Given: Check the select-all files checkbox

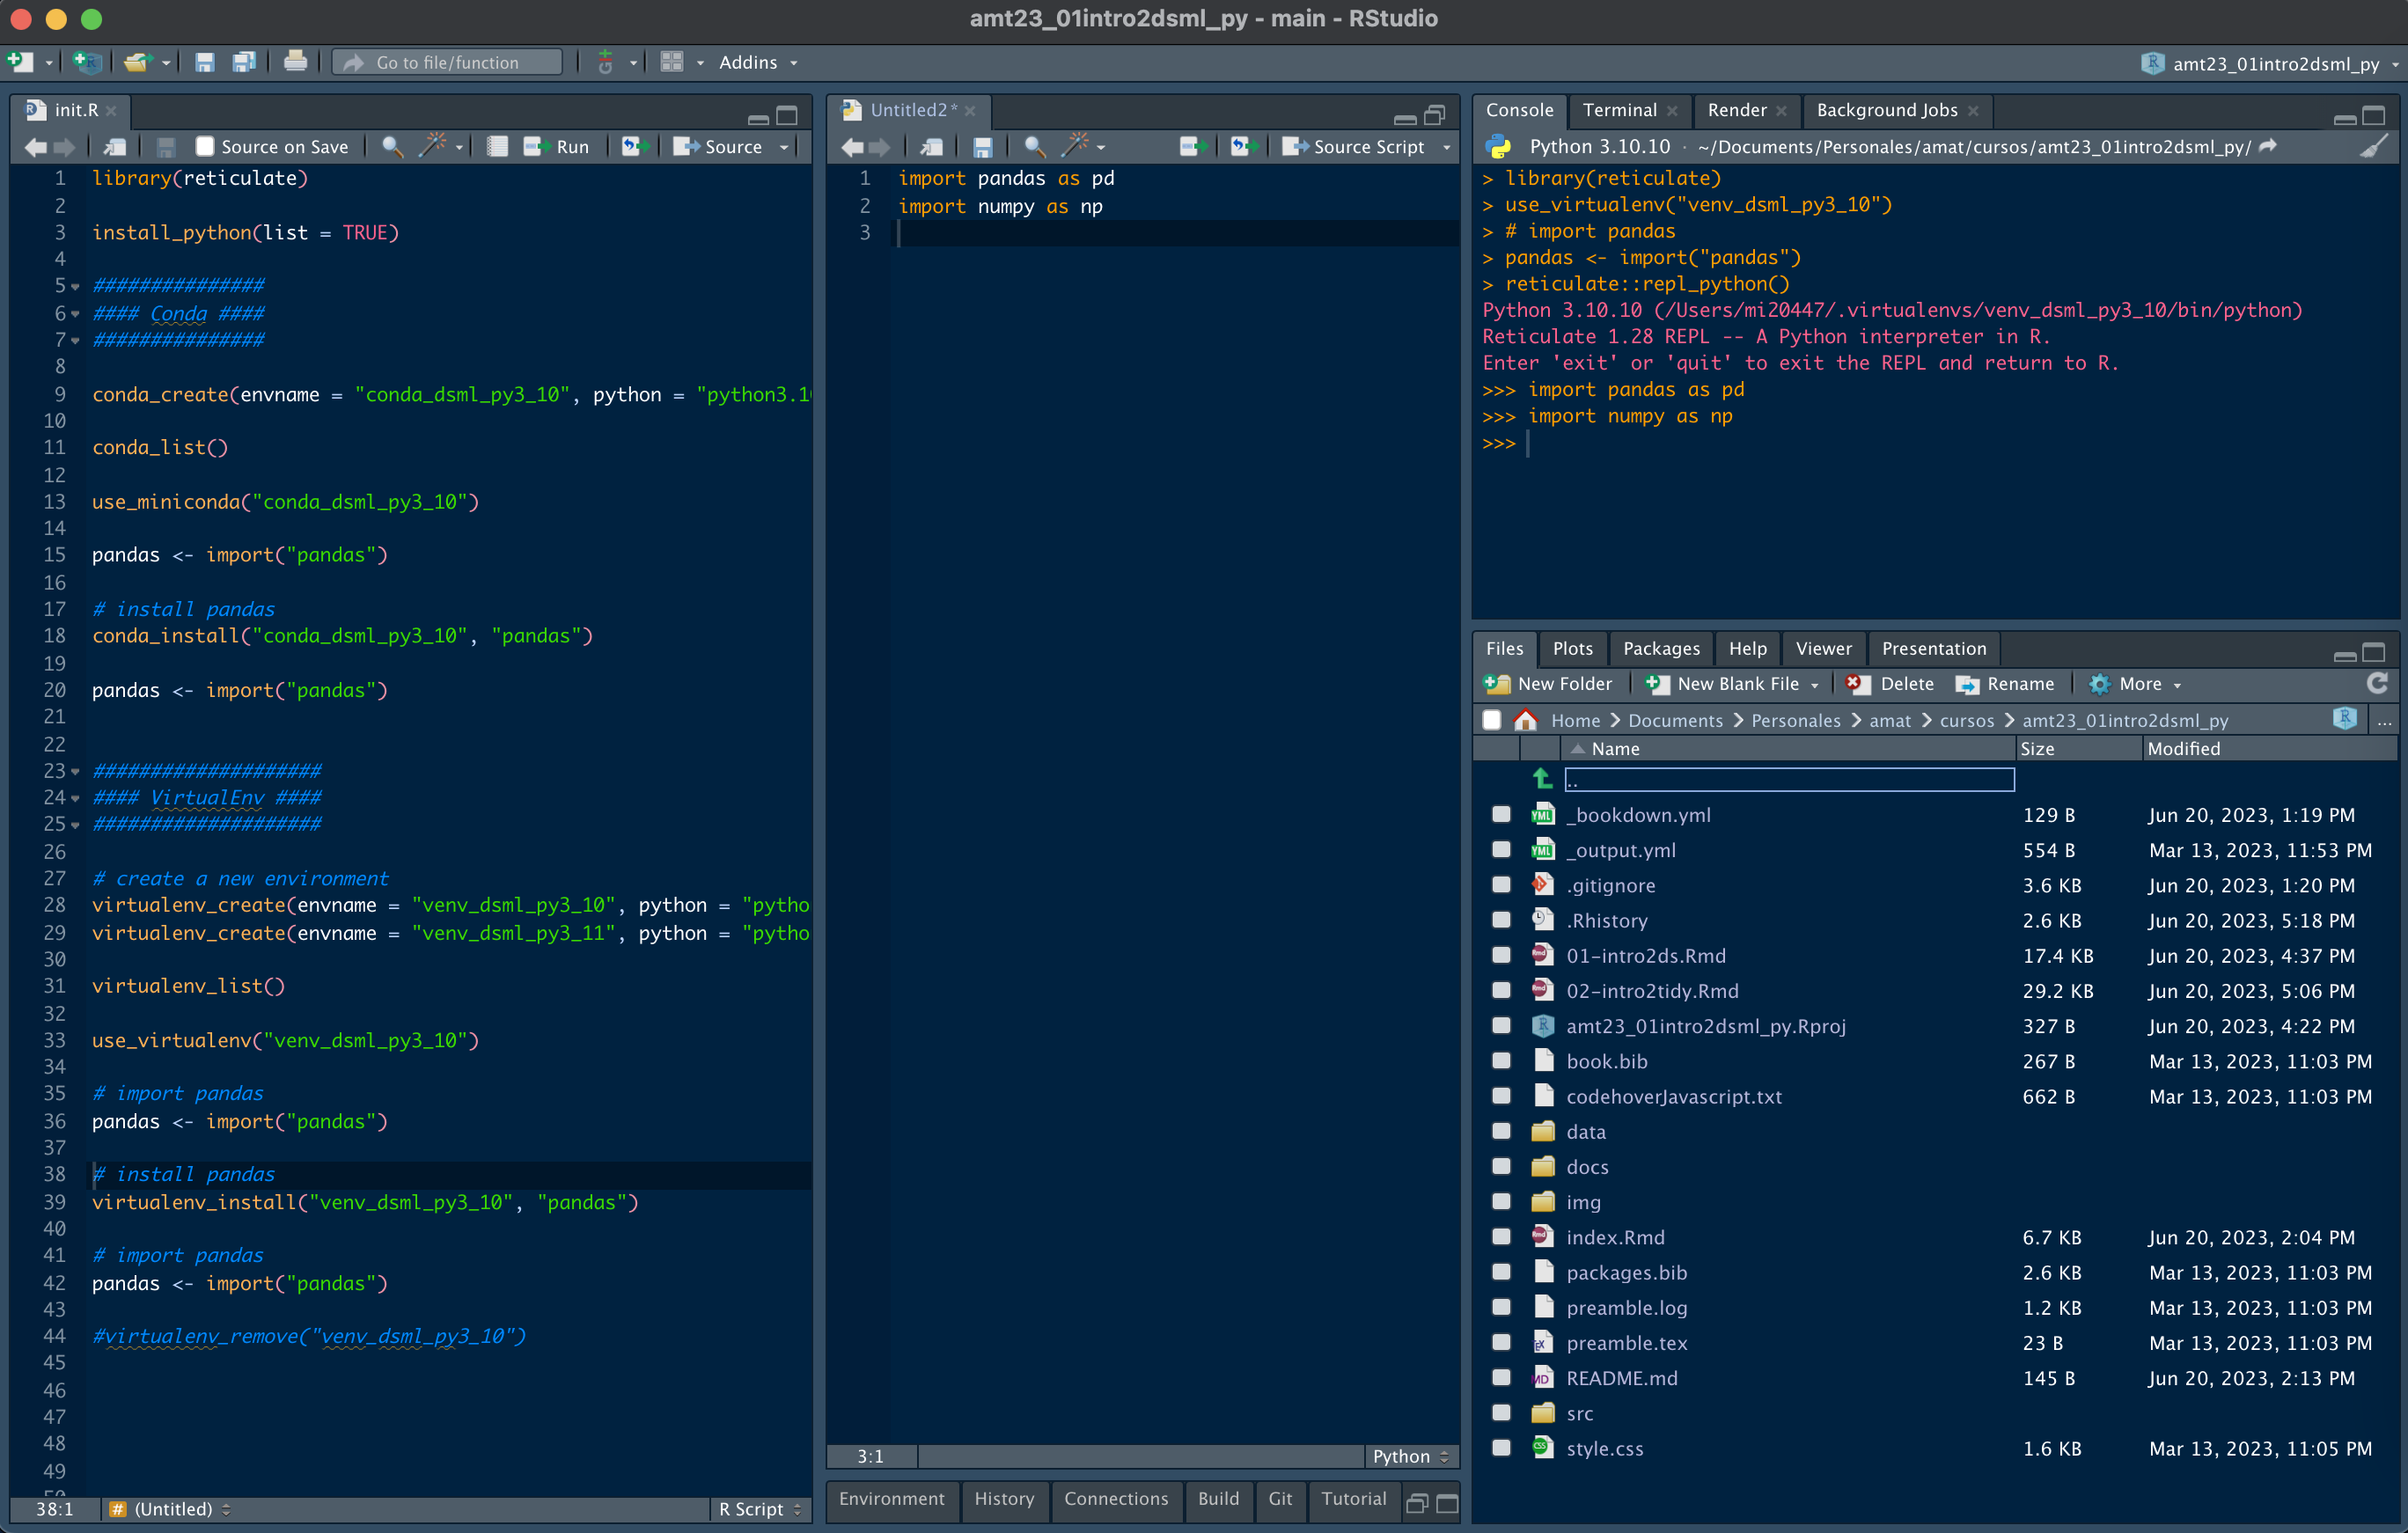Looking at the screenshot, I should click(1492, 720).
